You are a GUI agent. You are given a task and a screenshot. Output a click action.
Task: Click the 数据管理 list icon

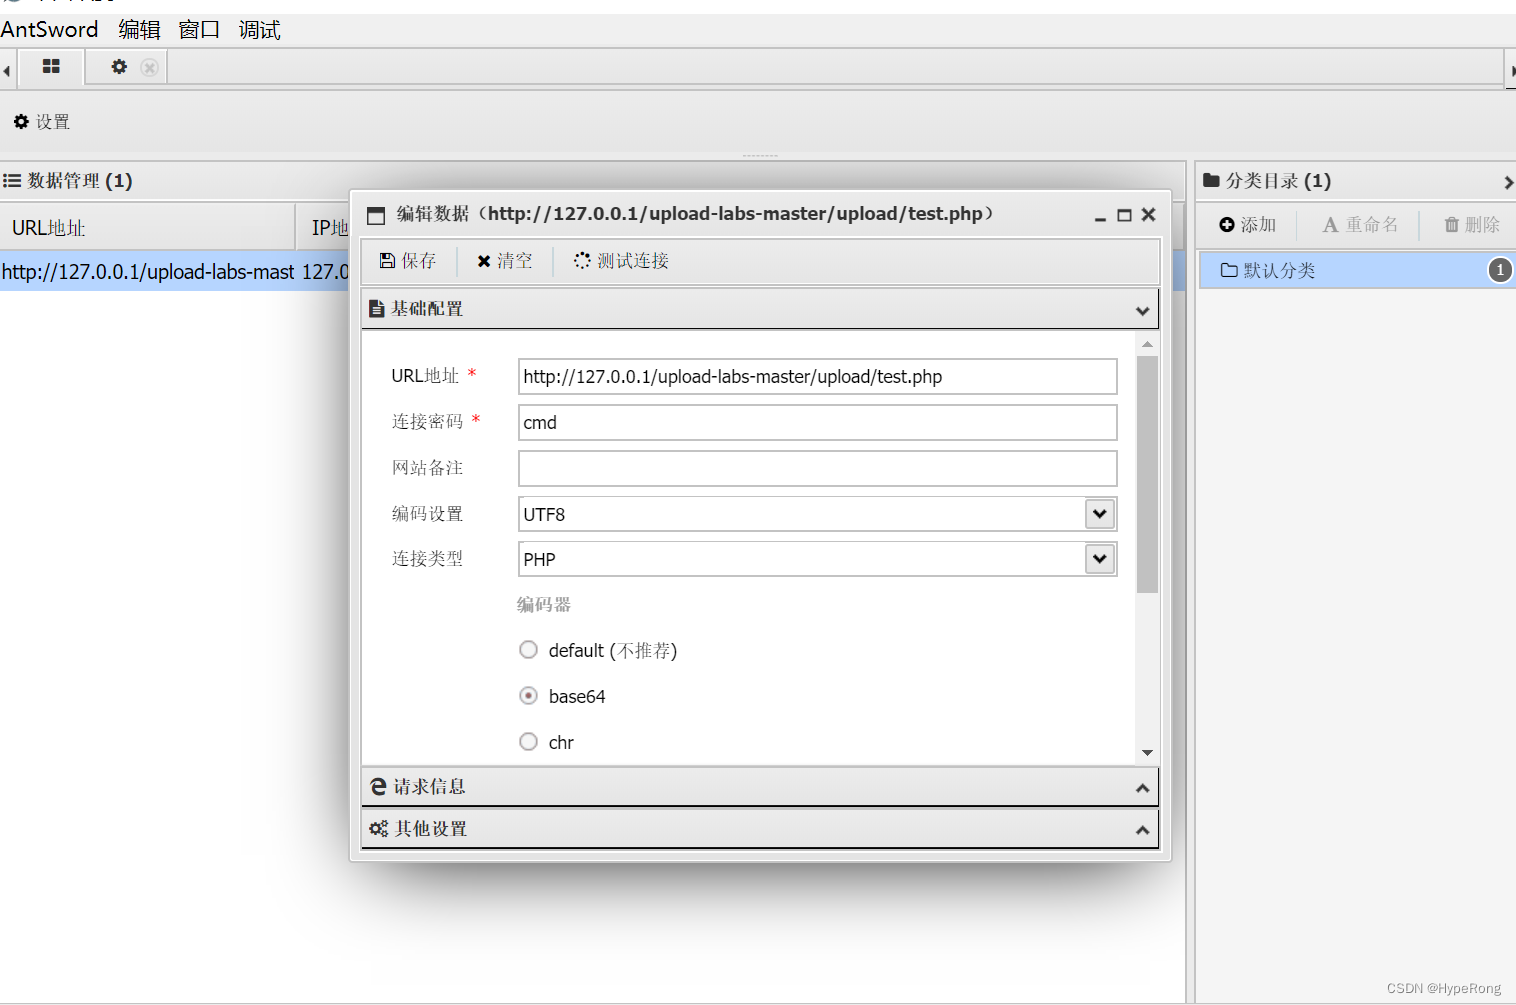pyautogui.click(x=12, y=181)
